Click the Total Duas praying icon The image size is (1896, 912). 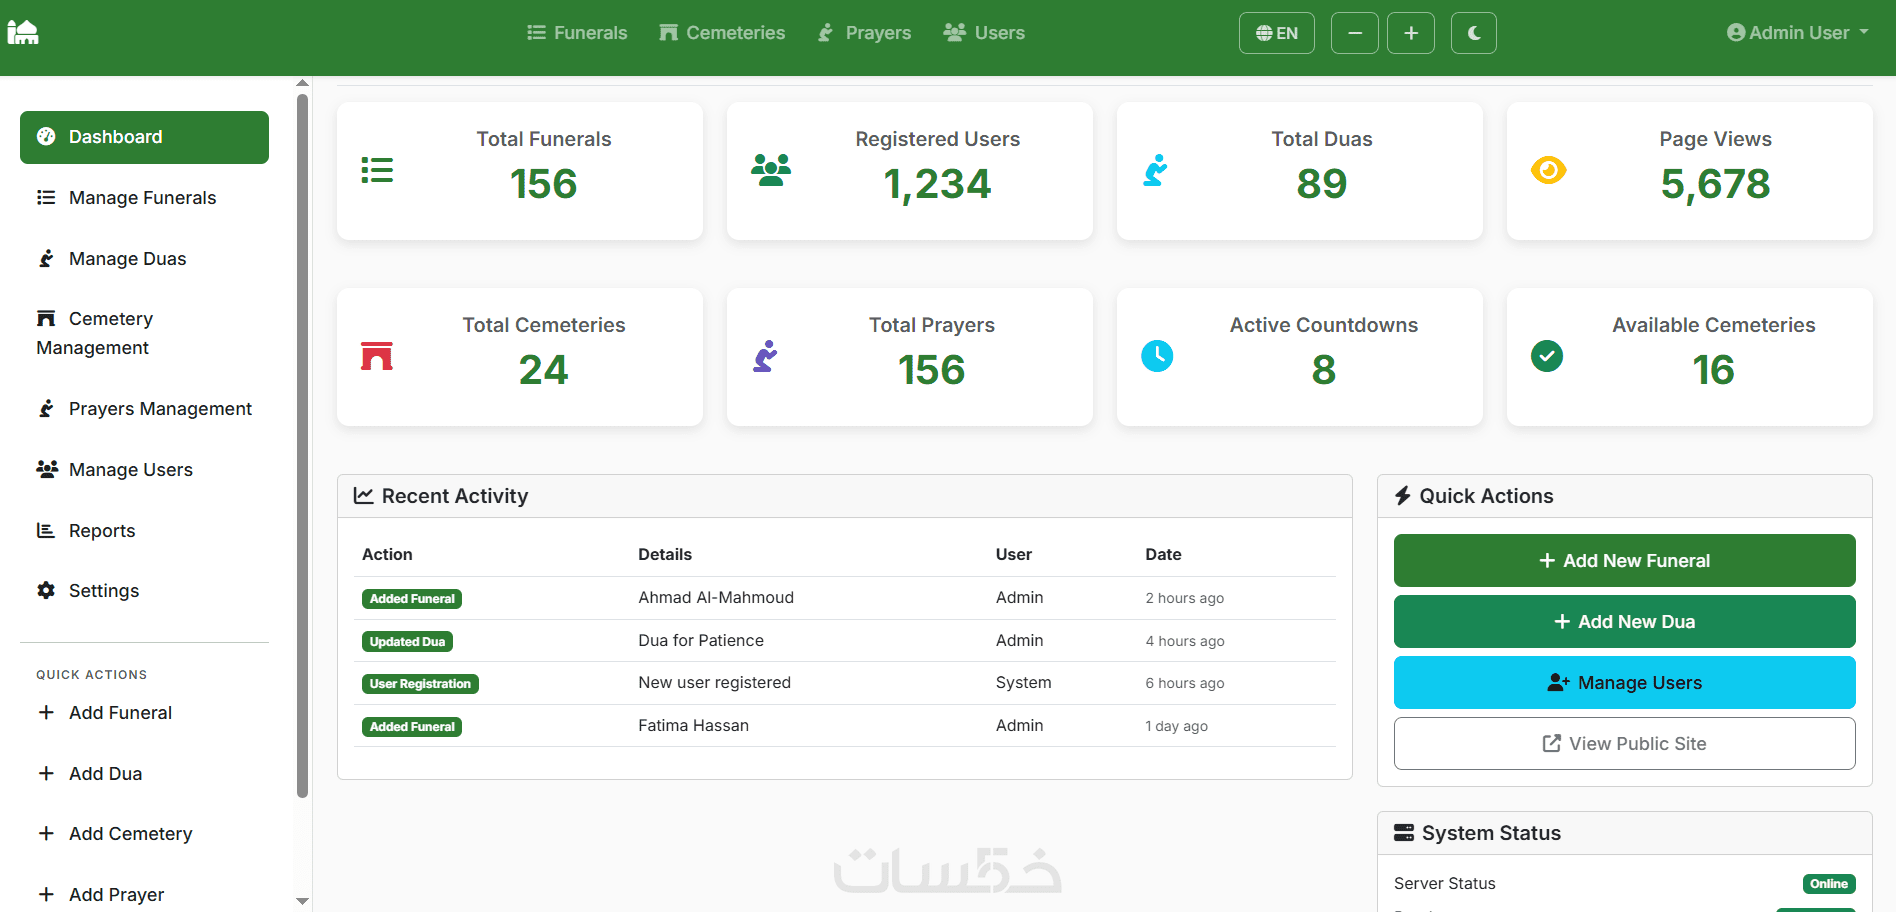pyautogui.click(x=1156, y=170)
